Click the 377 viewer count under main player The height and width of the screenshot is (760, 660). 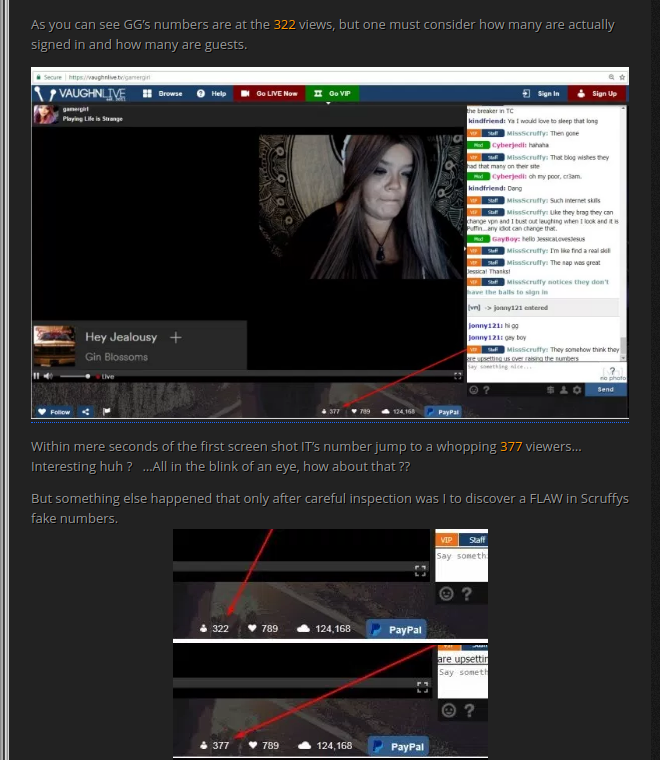coord(331,412)
